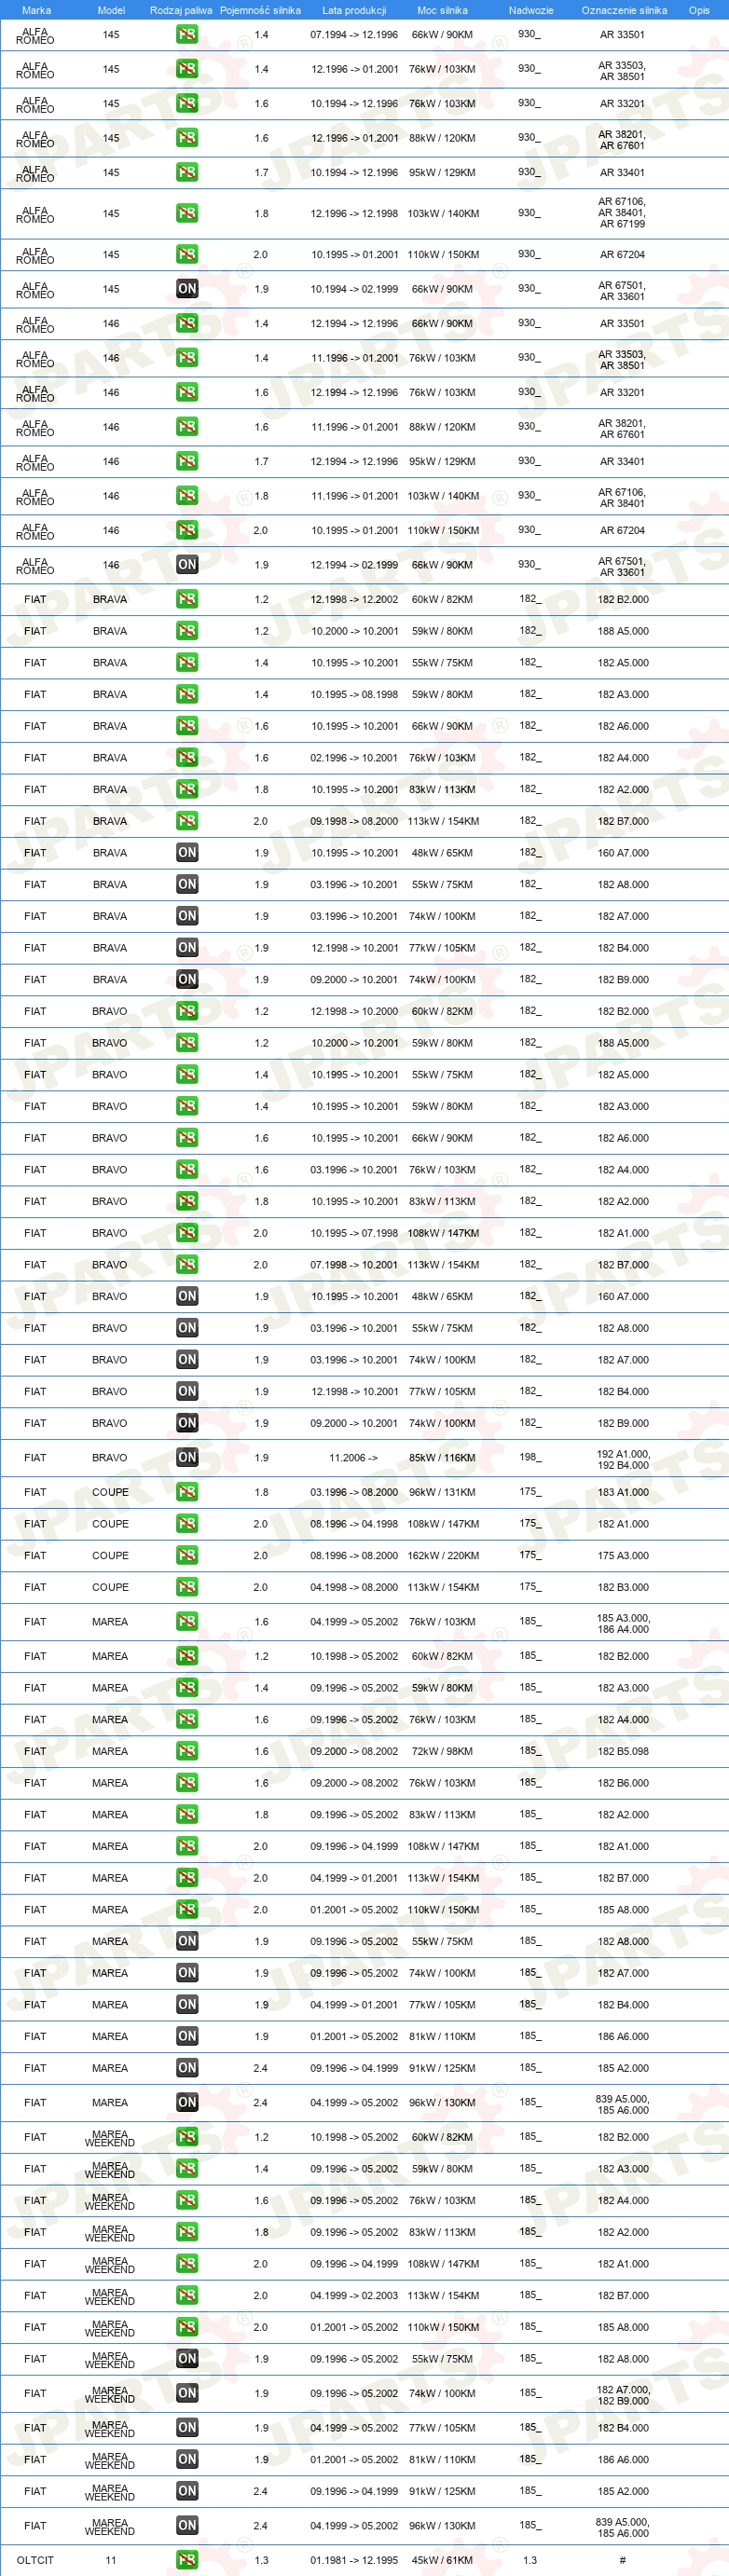Viewport: 729px width, 2576px height.
Task: Click the Model column header
Action: coord(111,10)
